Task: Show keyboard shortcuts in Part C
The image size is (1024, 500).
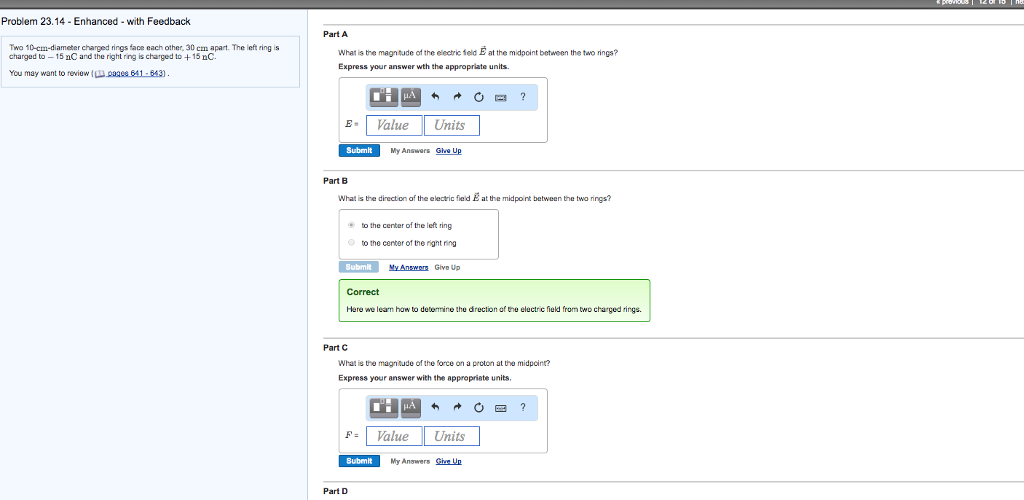Action: pos(501,409)
